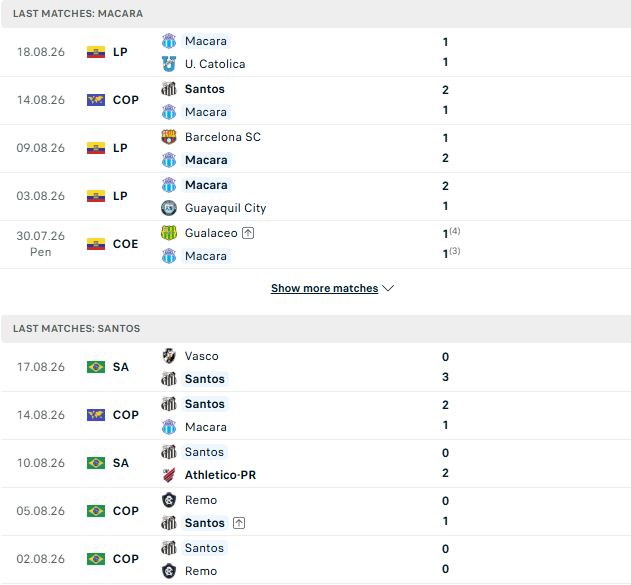The width and height of the screenshot is (631, 585).
Task: Click the COP world flag on 14.08.26 Macara match
Action: [x=96, y=100]
